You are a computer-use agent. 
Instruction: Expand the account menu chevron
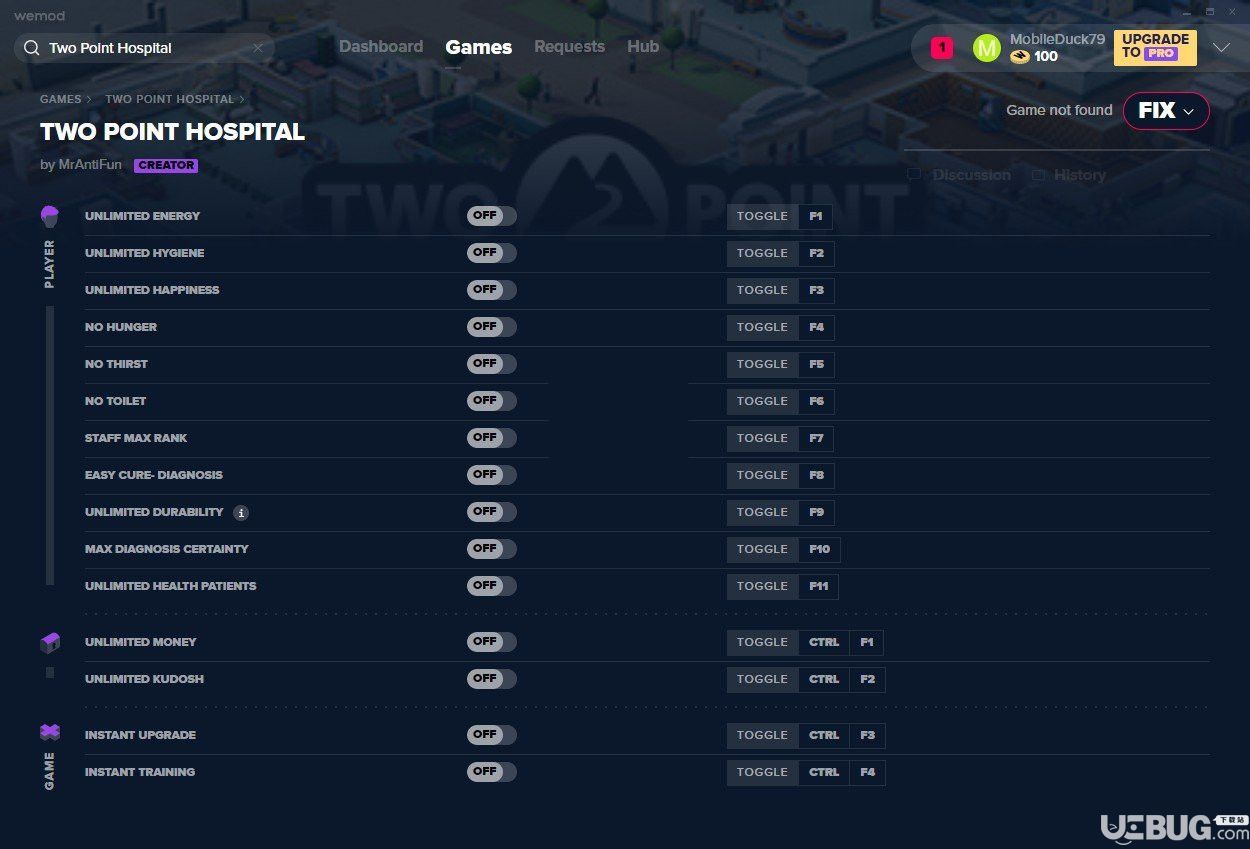1221,47
